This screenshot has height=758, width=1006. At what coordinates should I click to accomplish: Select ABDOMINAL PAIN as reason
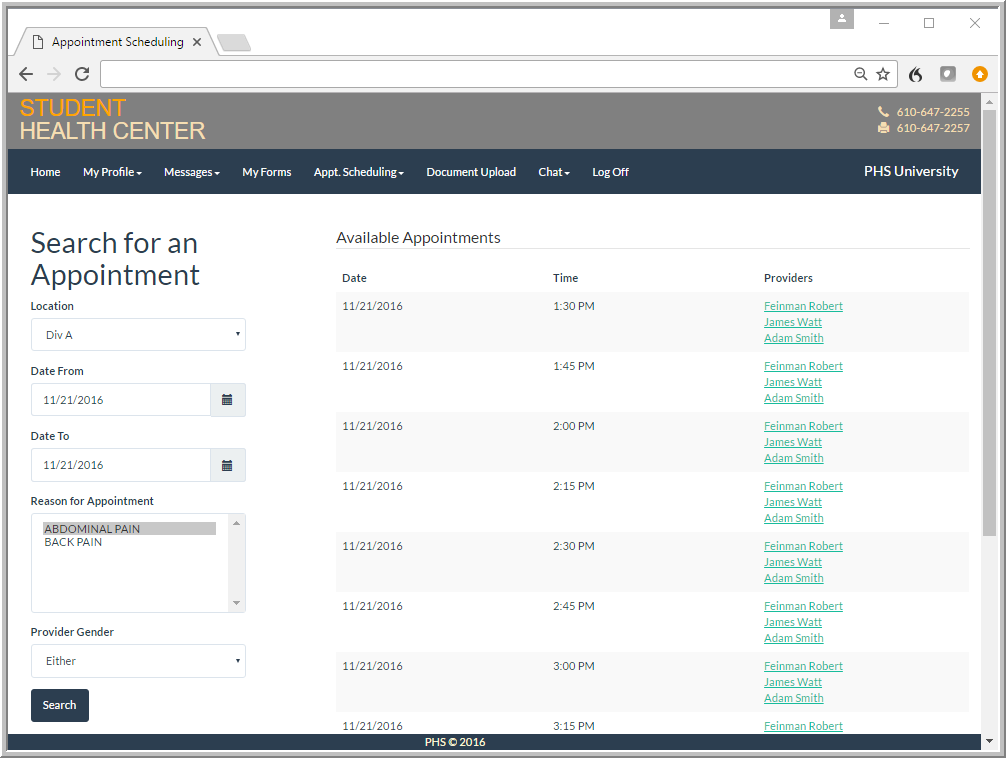pos(129,529)
